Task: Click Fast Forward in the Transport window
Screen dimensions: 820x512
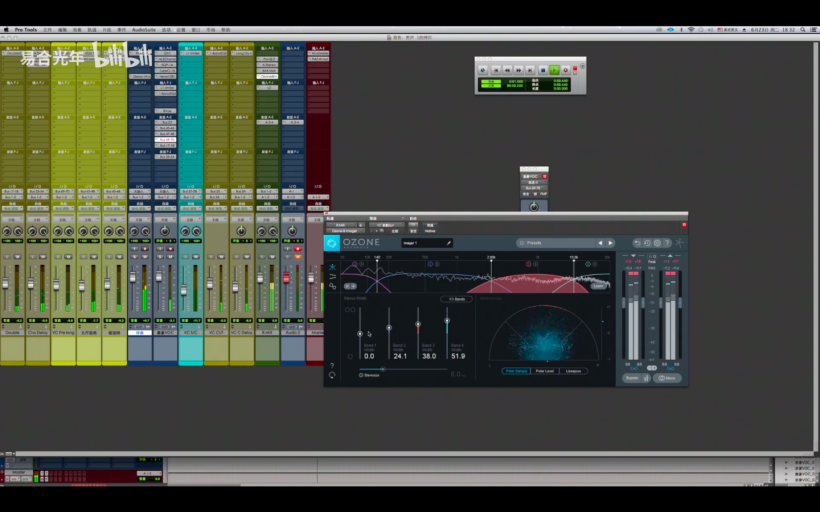Action: coord(519,70)
